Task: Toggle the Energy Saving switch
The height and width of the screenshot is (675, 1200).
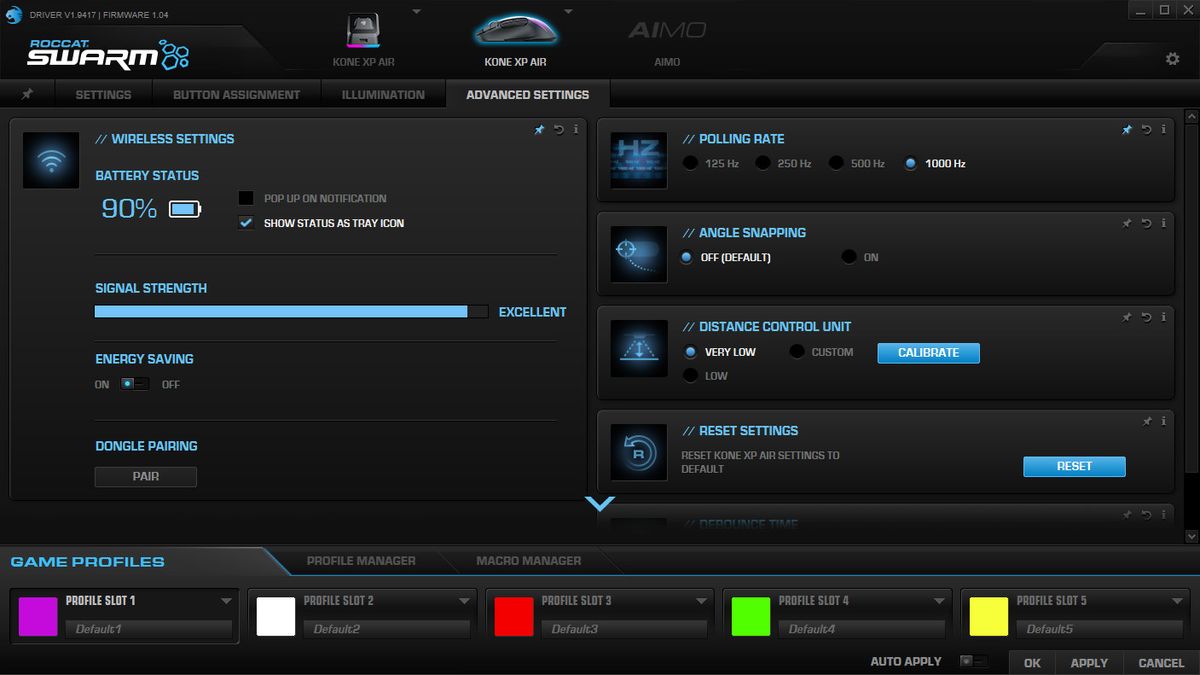Action: click(x=135, y=384)
